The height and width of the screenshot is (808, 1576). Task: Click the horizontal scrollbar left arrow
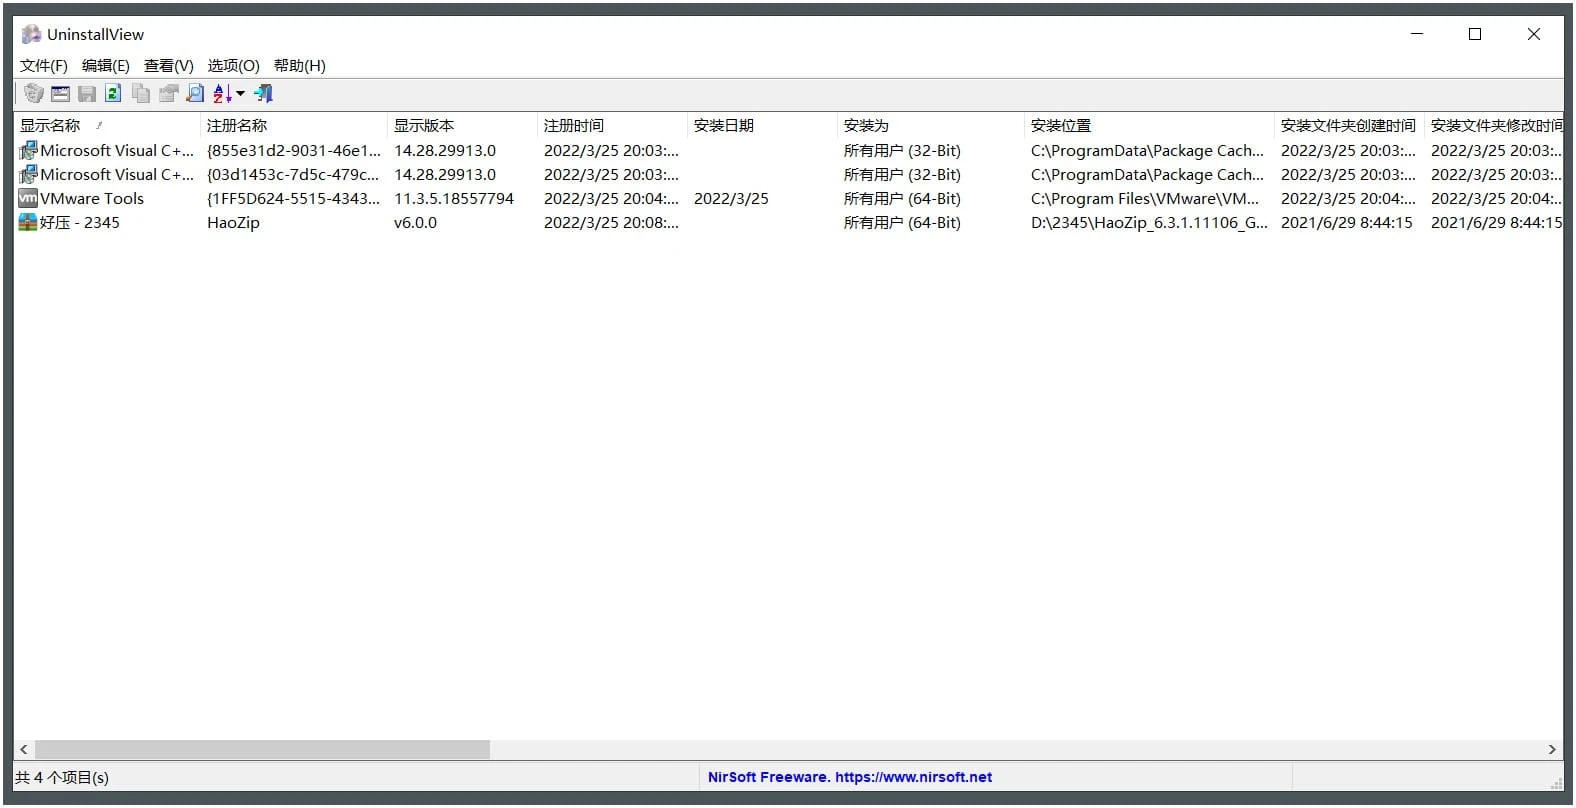point(24,749)
